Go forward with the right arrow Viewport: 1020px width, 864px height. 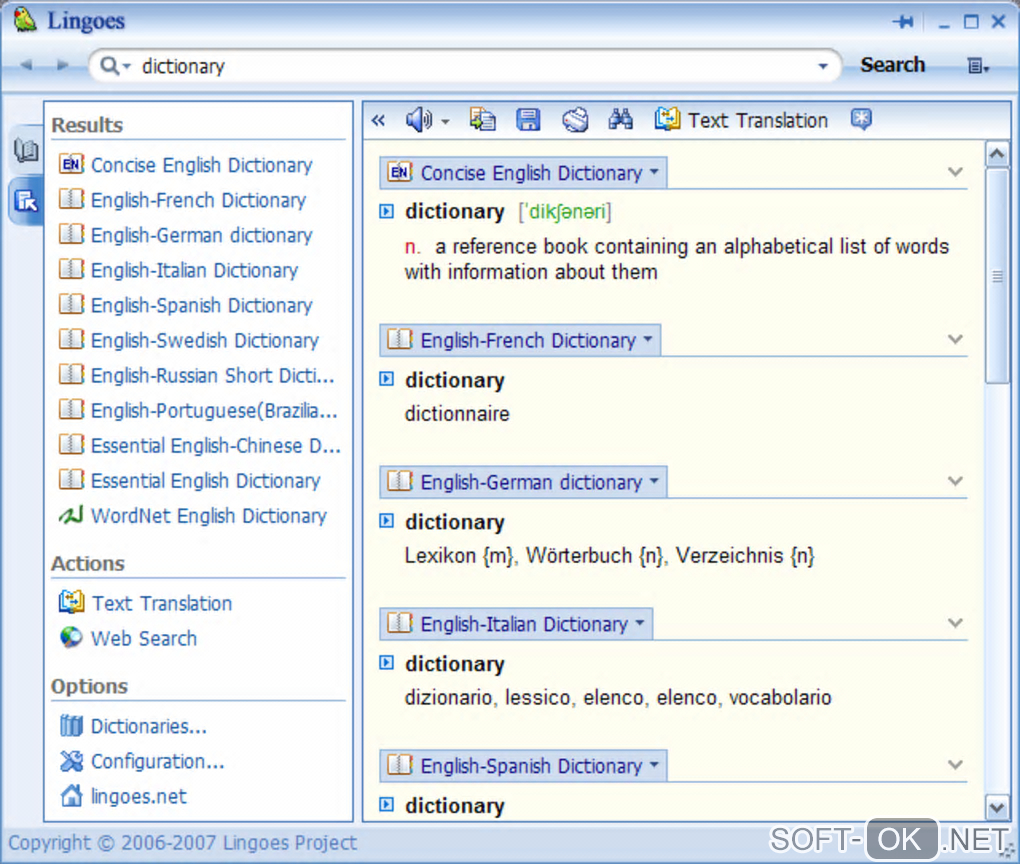click(62, 65)
